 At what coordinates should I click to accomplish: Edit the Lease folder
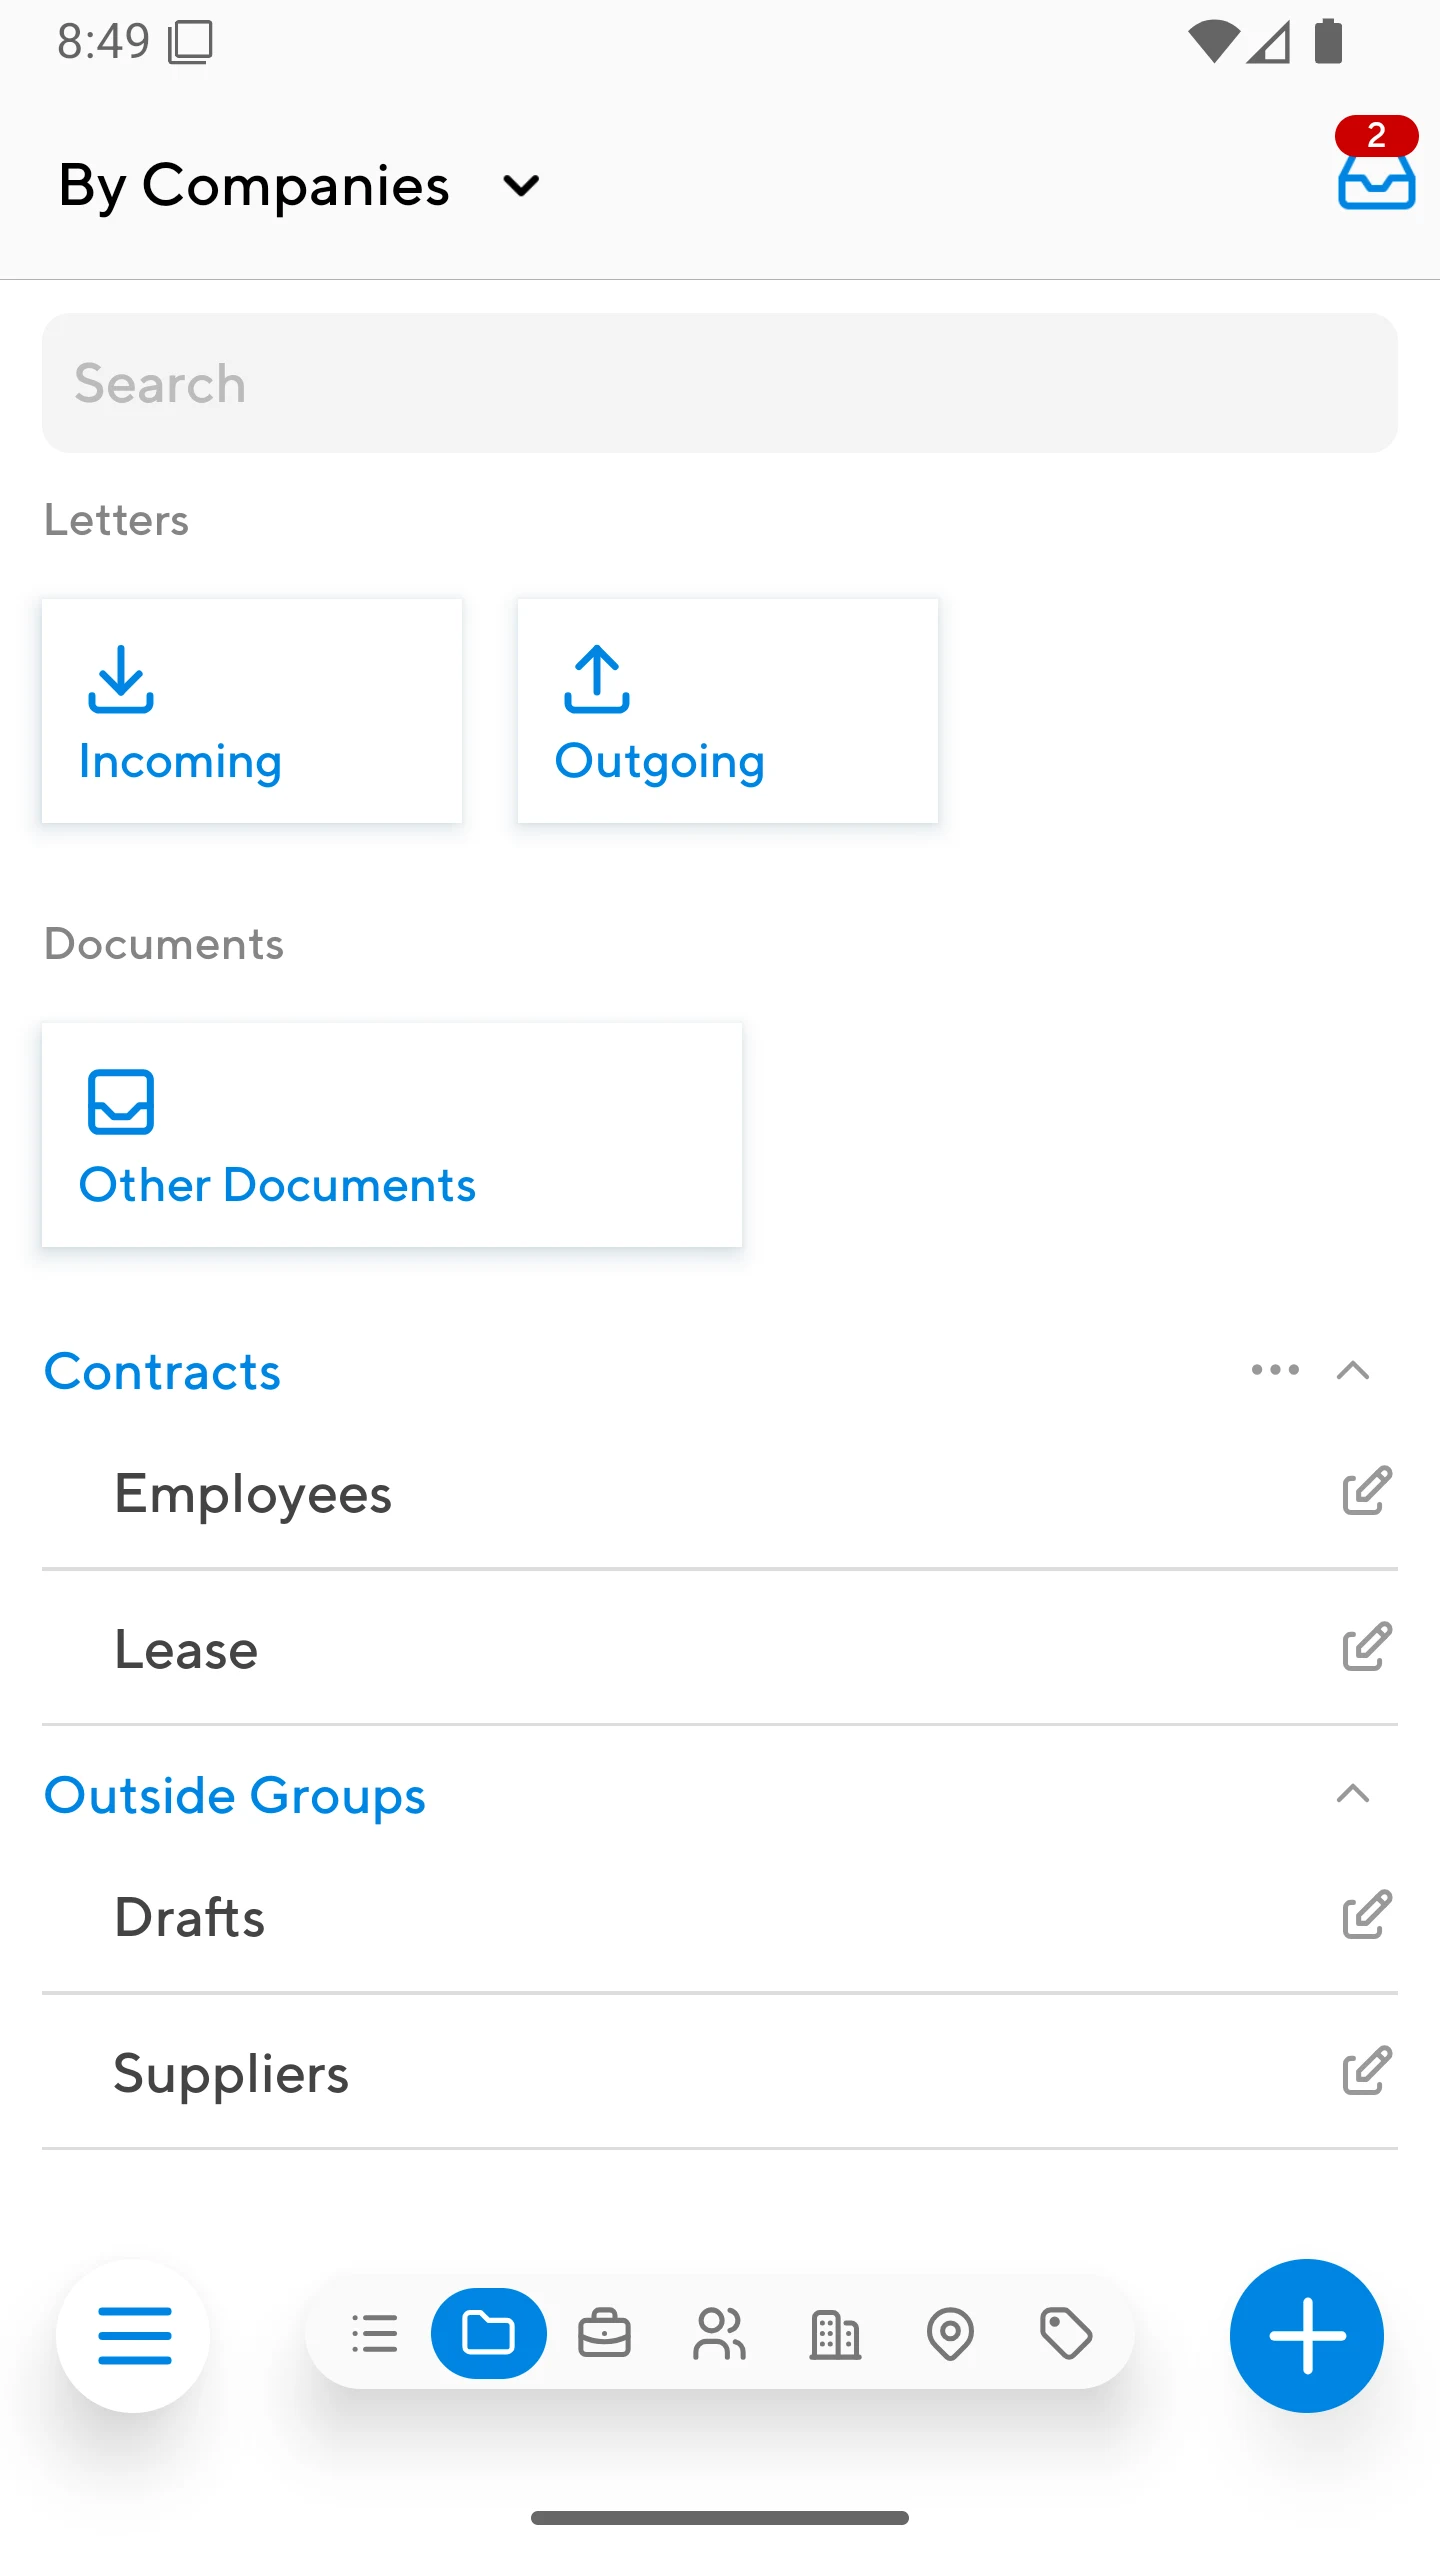[x=1367, y=1647]
